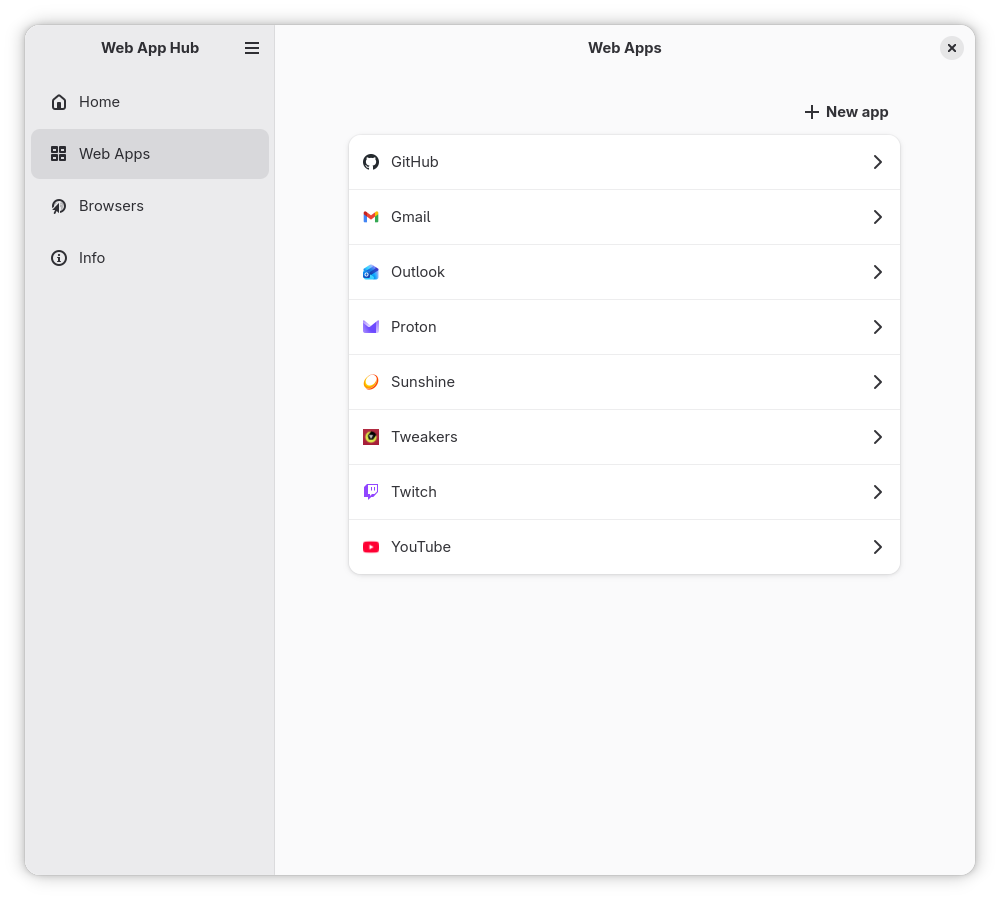Image resolution: width=1000 pixels, height=900 pixels.
Task: Open the YouTube row arrow
Action: [x=877, y=547]
